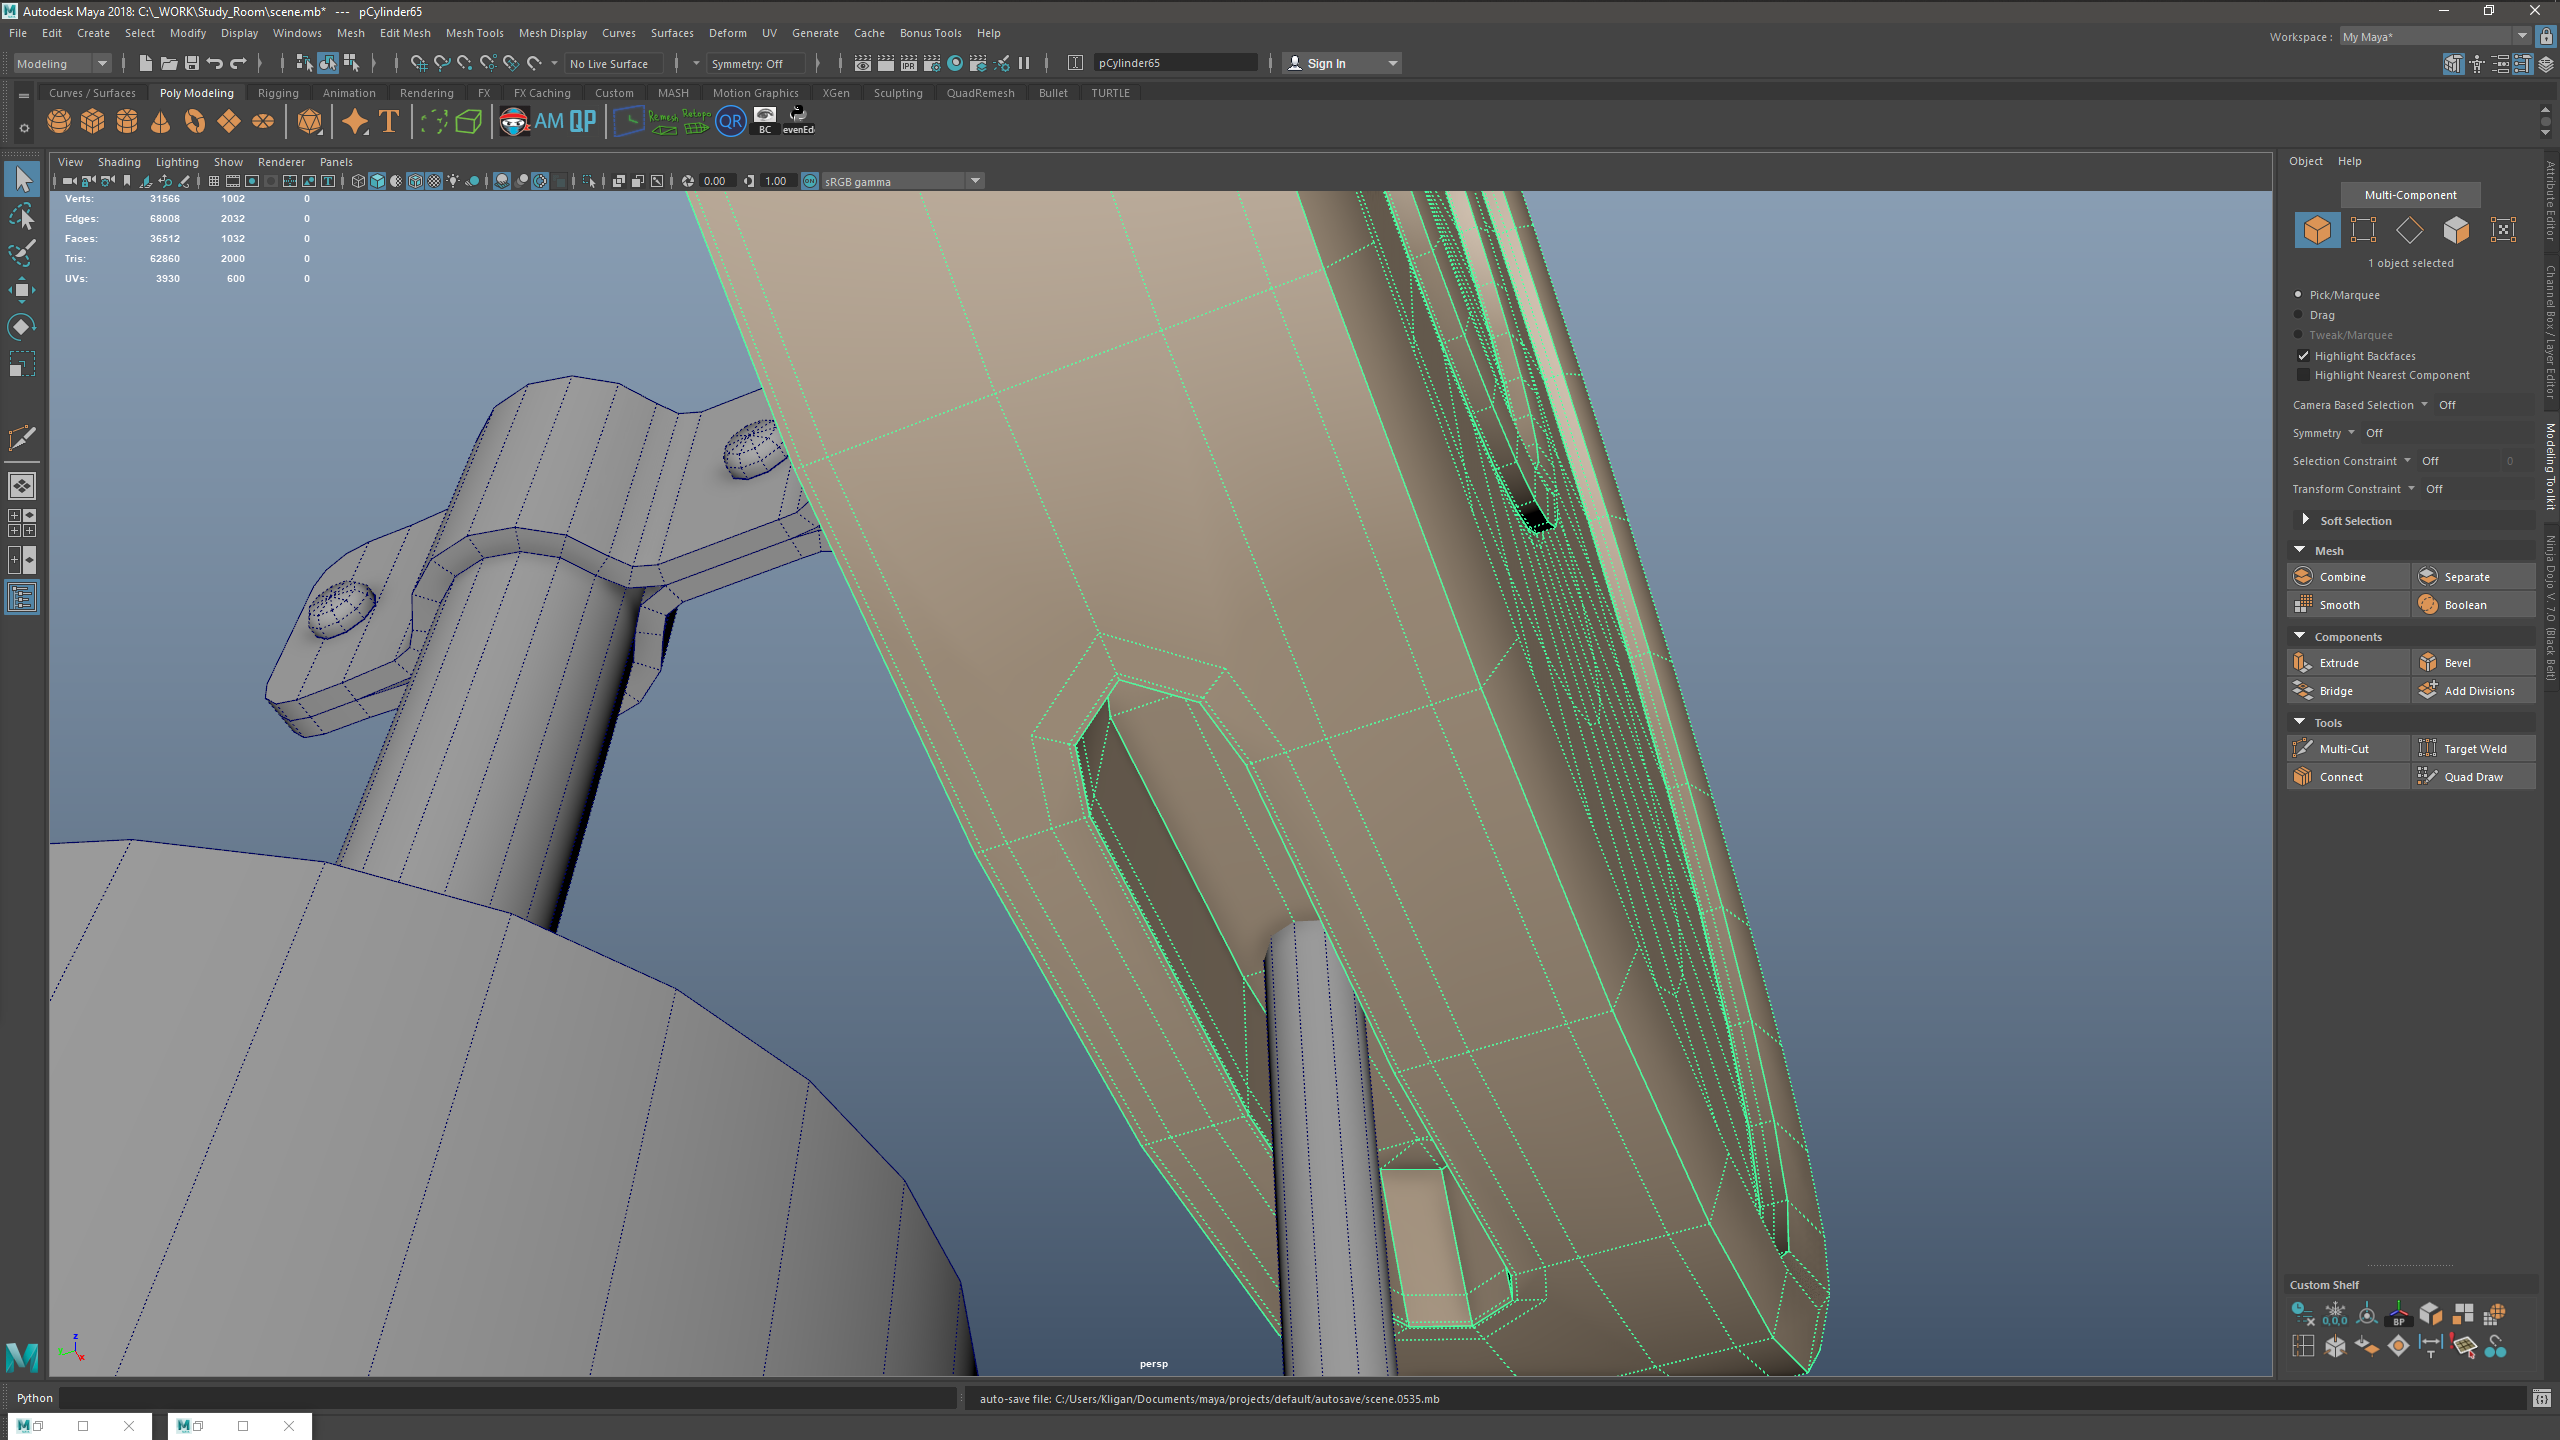This screenshot has height=1440, width=2560.
Task: Open the Script Editor icon
Action: point(2541,1398)
